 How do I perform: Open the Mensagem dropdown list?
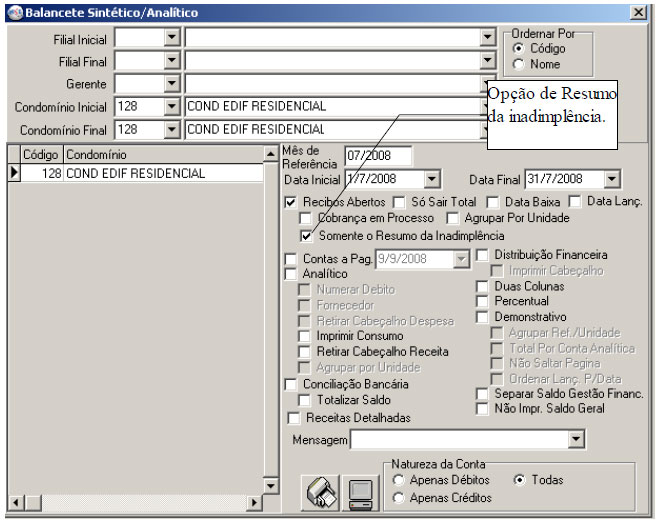575,439
